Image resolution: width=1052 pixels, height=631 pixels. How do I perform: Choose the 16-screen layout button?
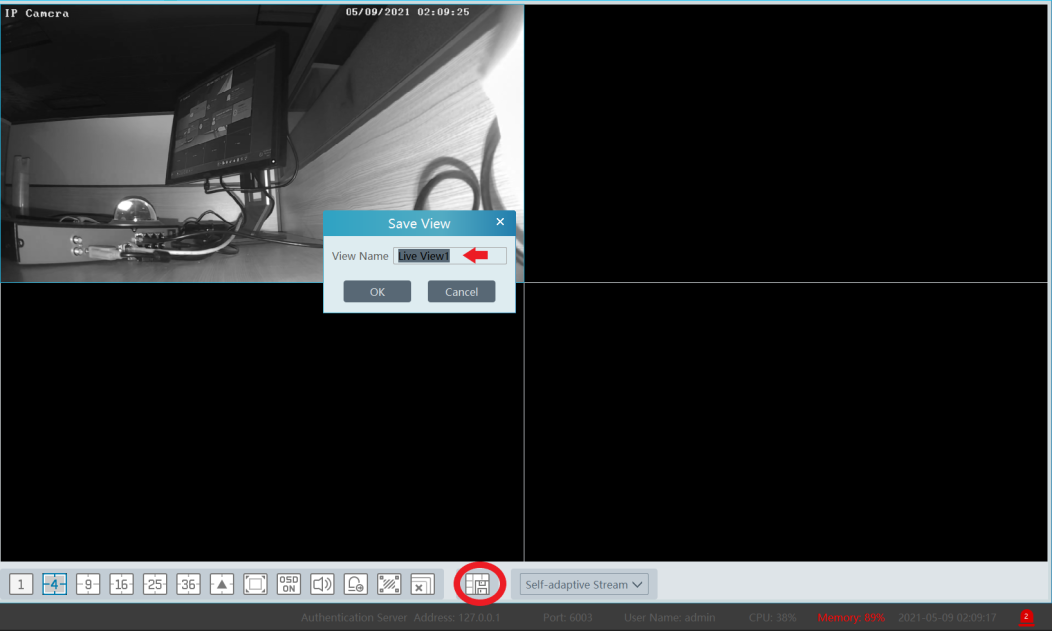(121, 585)
